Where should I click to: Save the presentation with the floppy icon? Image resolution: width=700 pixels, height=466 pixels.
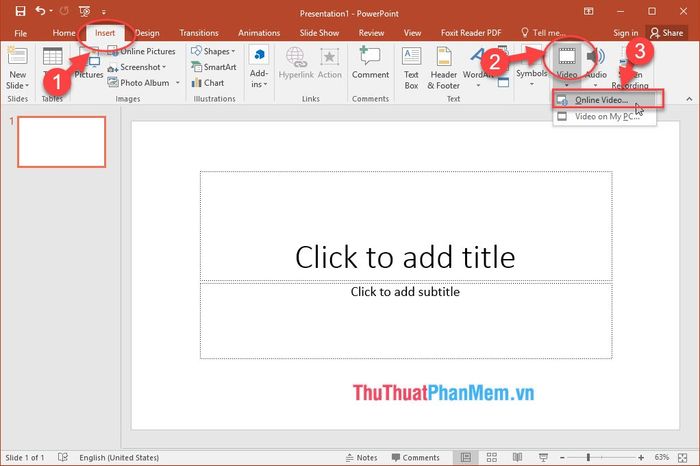(x=20, y=11)
